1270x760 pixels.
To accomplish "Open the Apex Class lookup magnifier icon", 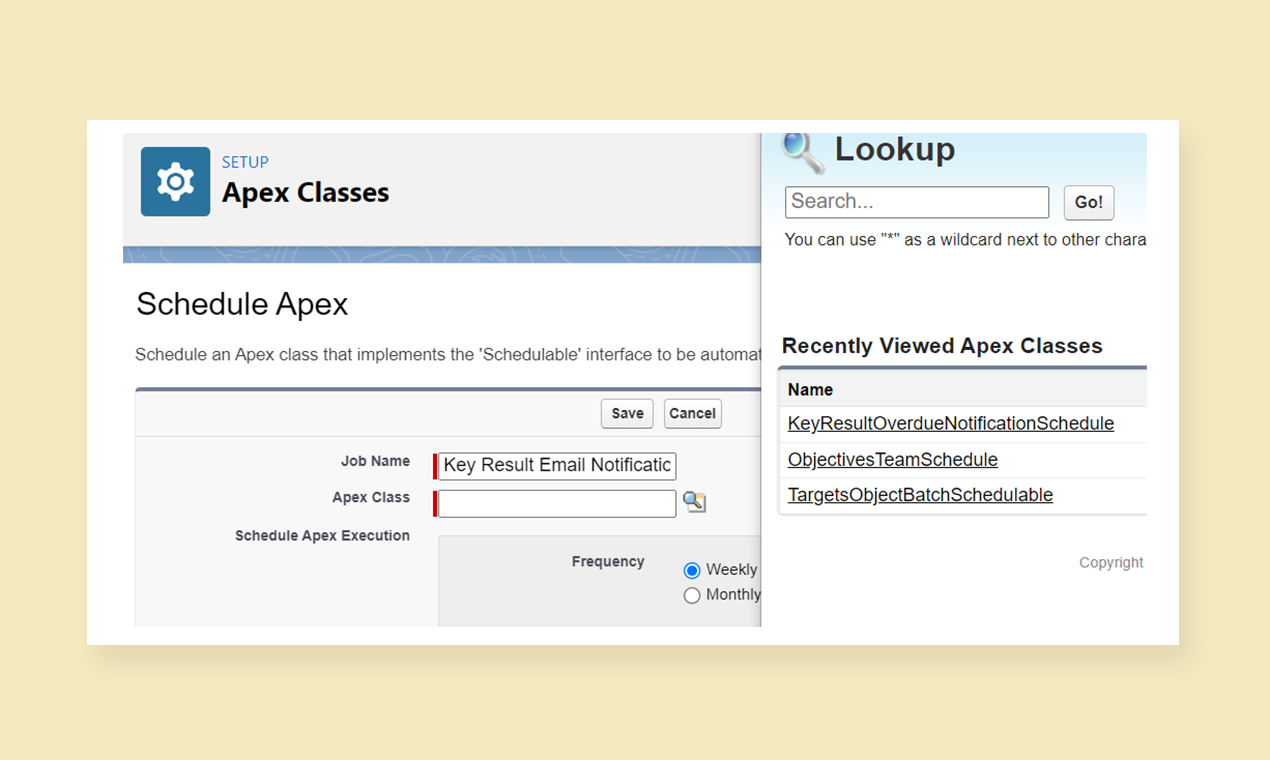I will tap(694, 502).
